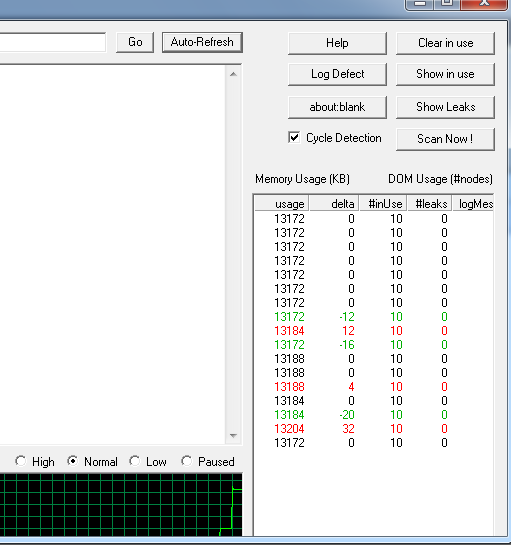Sort by the delta column header
511x545 pixels.
[334, 204]
